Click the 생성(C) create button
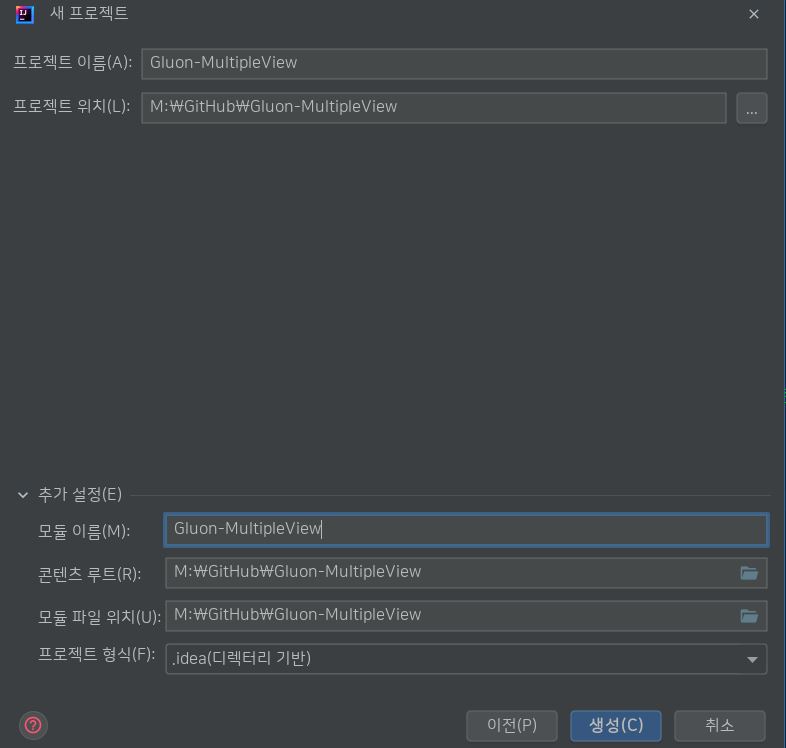Screen dimensions: 786x748 click(616, 725)
